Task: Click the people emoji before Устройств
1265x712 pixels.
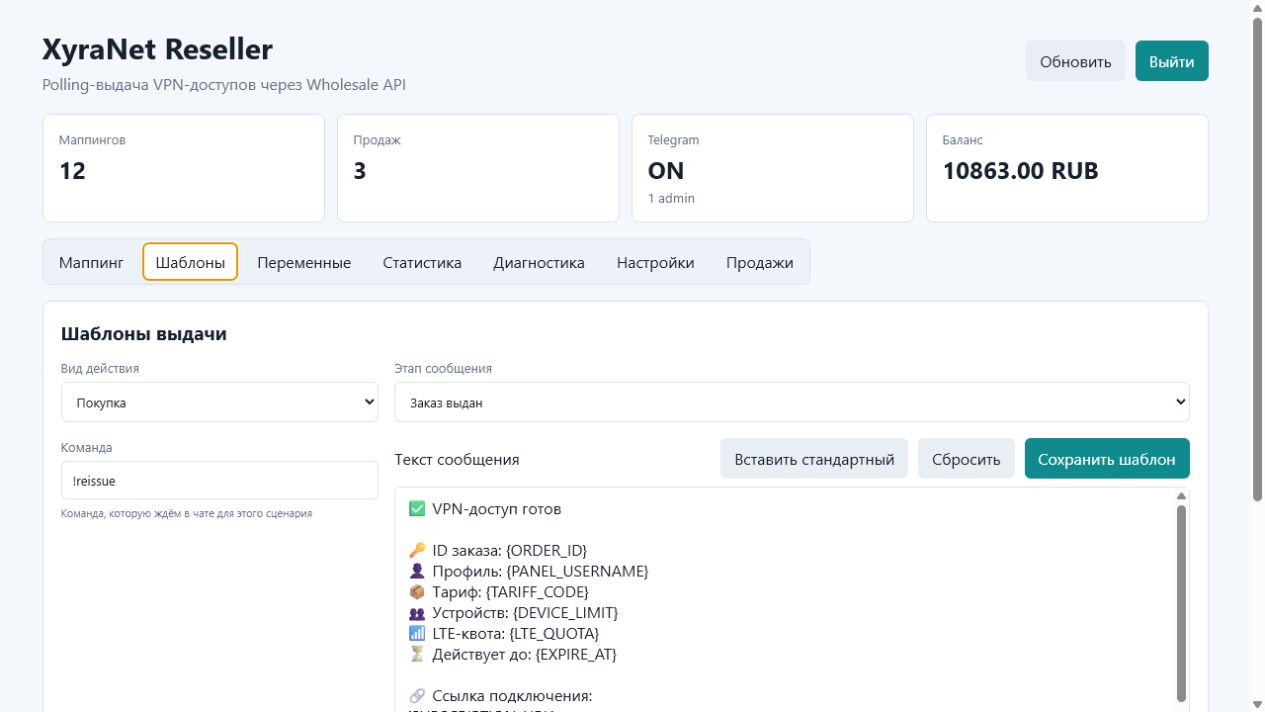Action: [417, 613]
